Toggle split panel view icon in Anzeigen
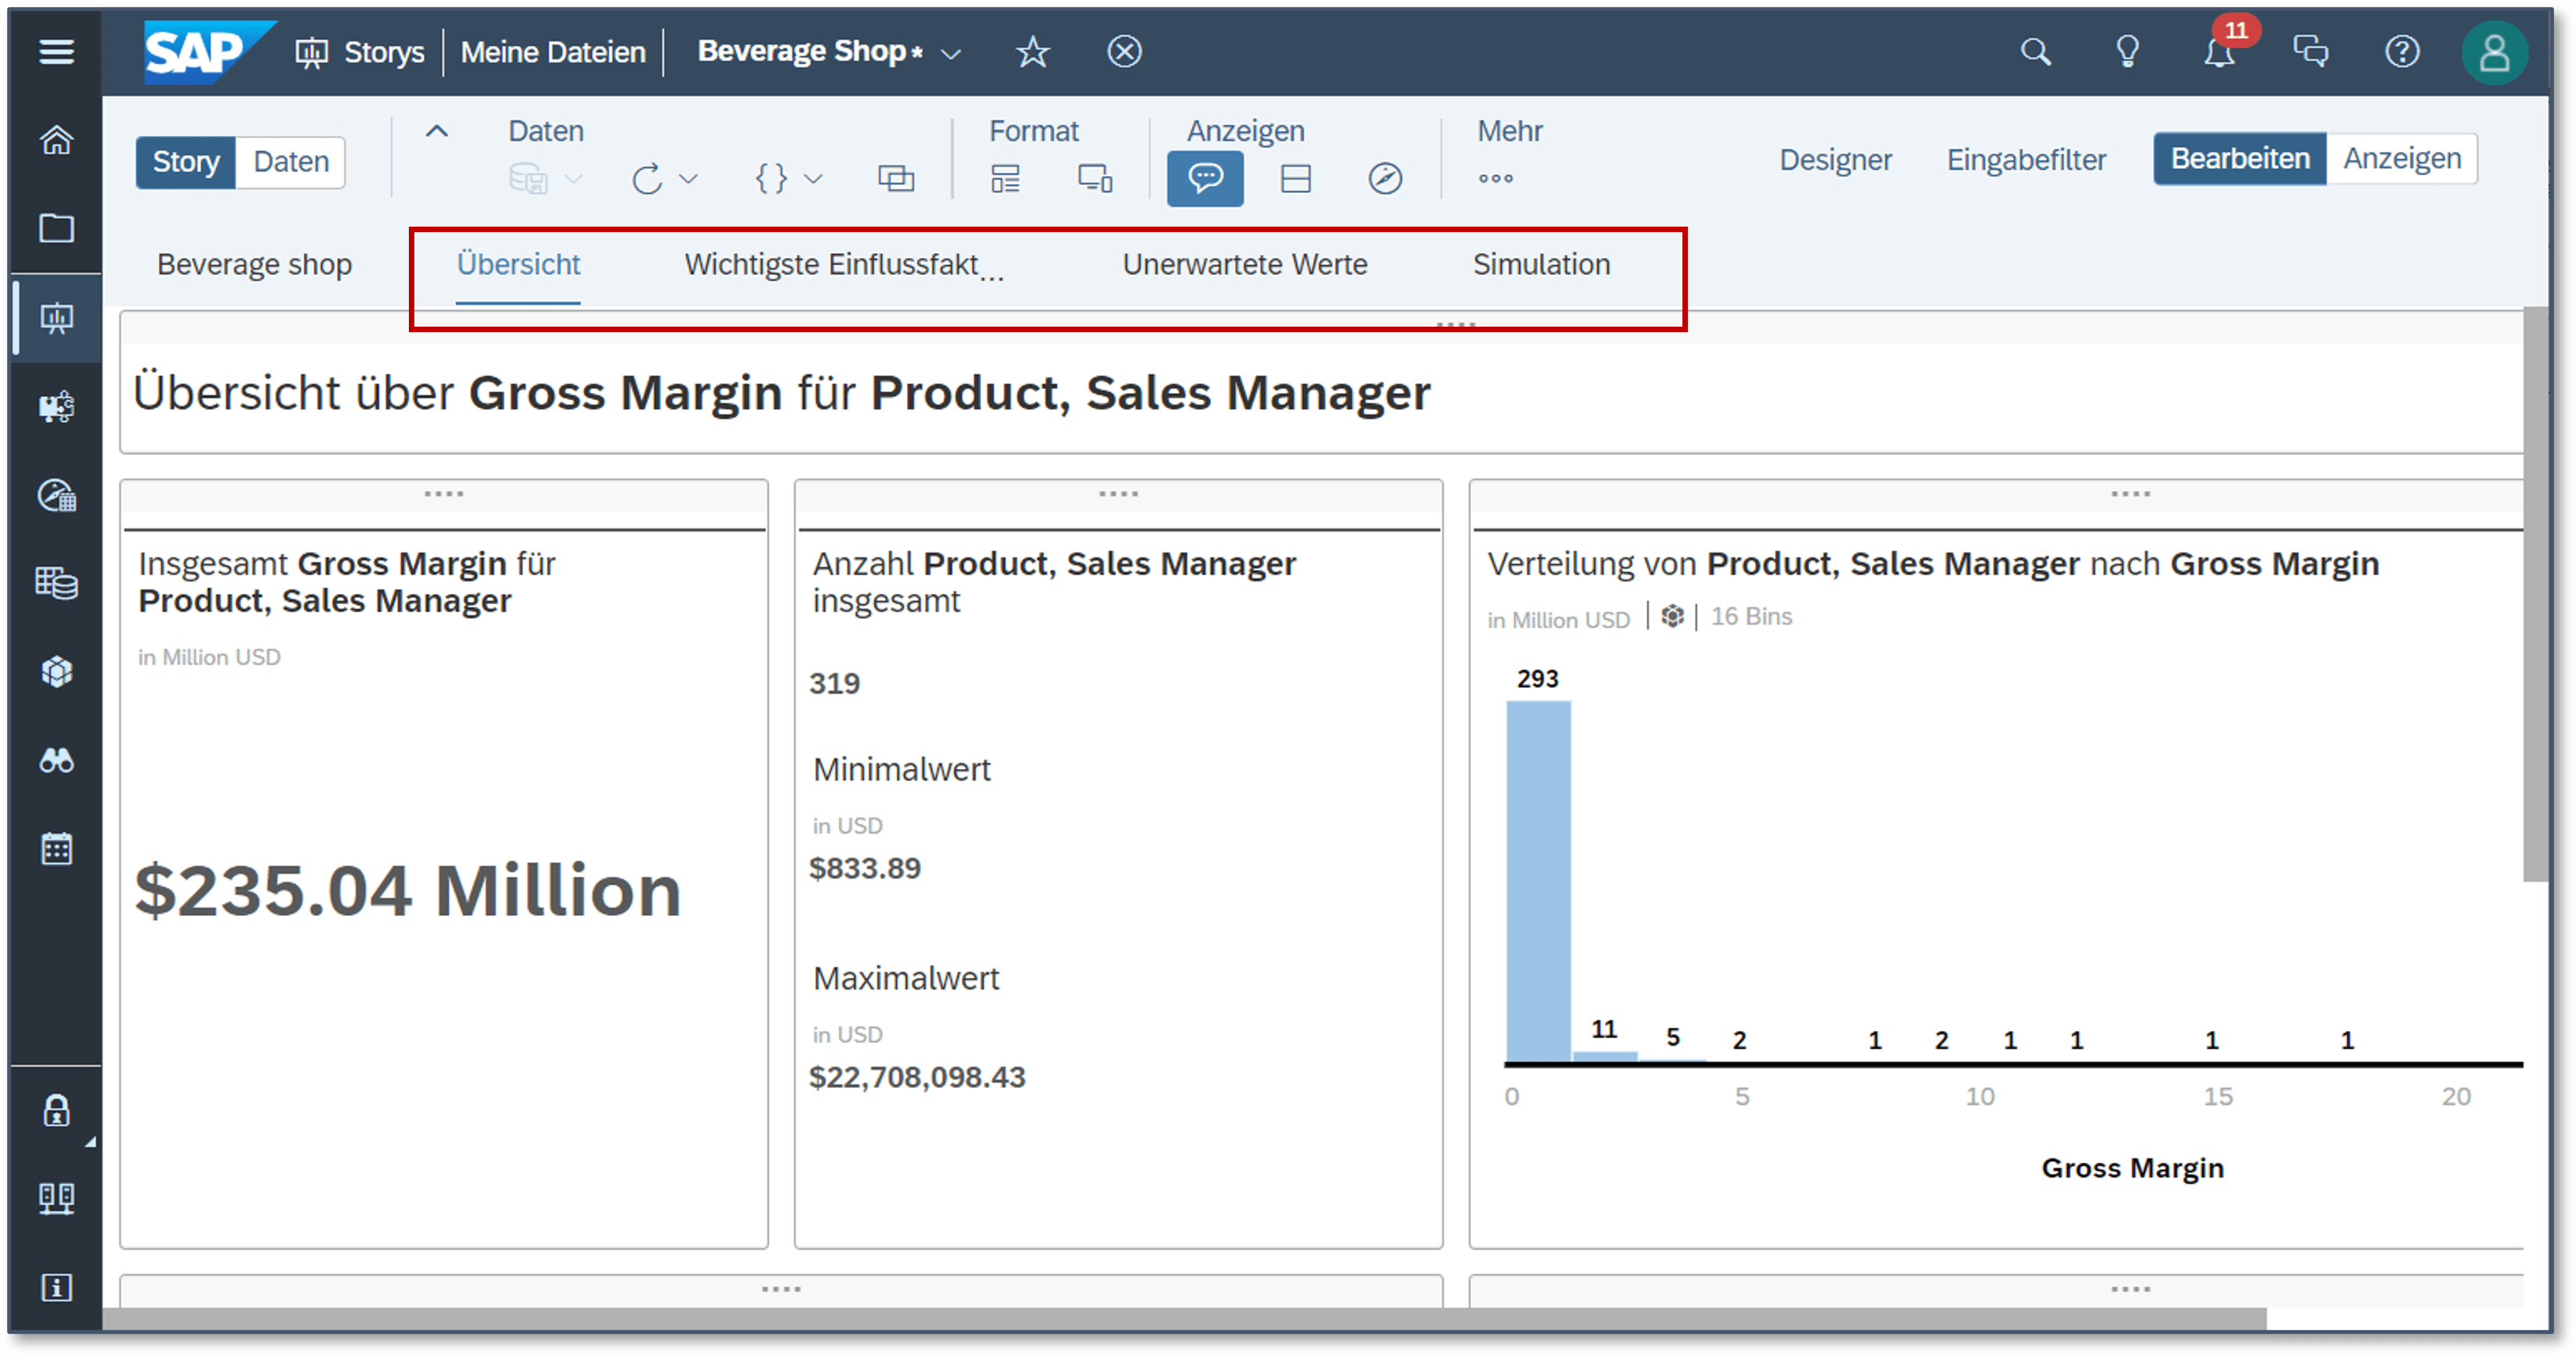 click(x=1295, y=179)
